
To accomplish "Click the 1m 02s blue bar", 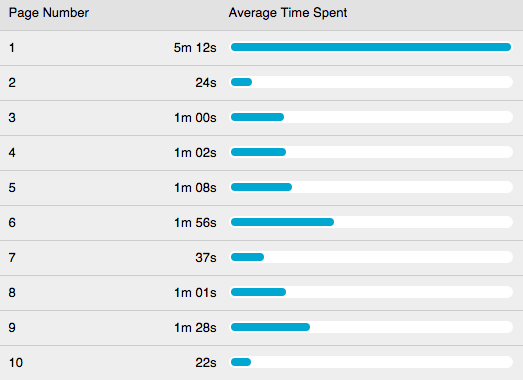I will (258, 152).
